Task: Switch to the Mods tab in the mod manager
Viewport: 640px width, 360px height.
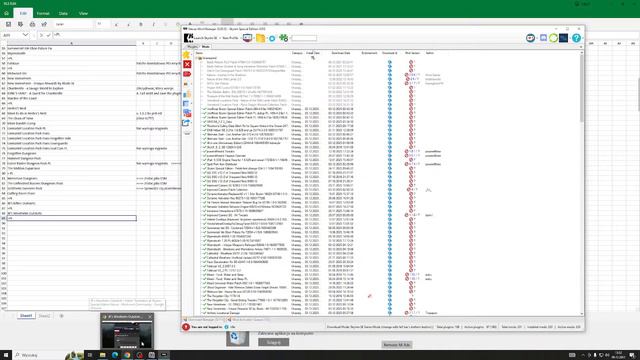Action: point(206,47)
